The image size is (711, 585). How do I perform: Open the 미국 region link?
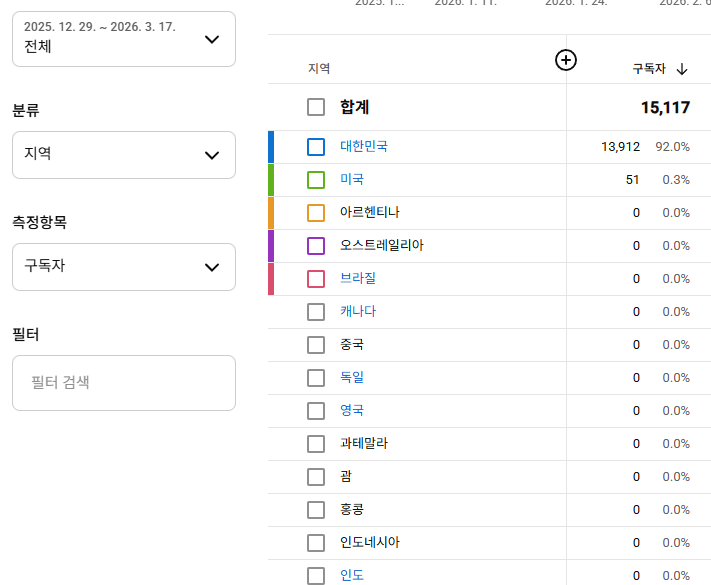352,179
